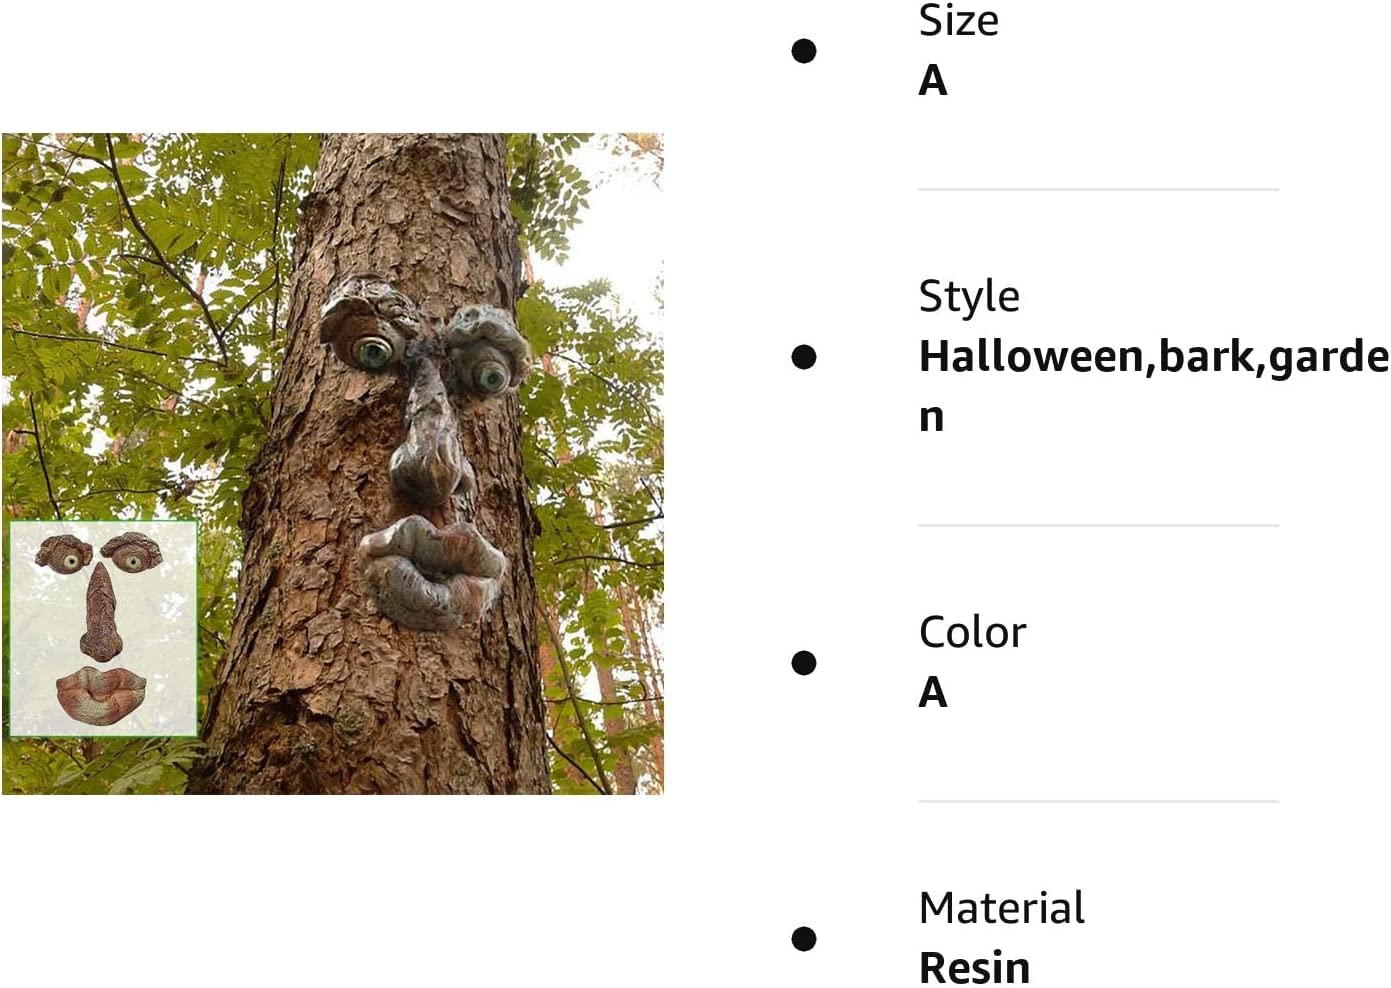
Task: Click the bullet point beside Style
Action: [x=804, y=357]
